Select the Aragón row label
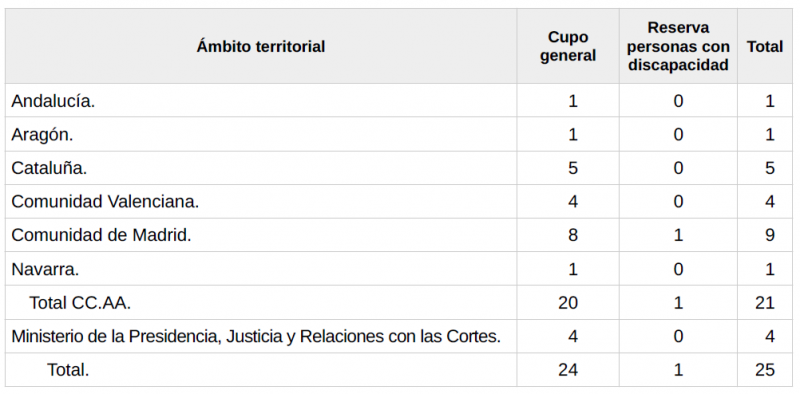Viewport: 800px width, 394px height. (x=42, y=135)
